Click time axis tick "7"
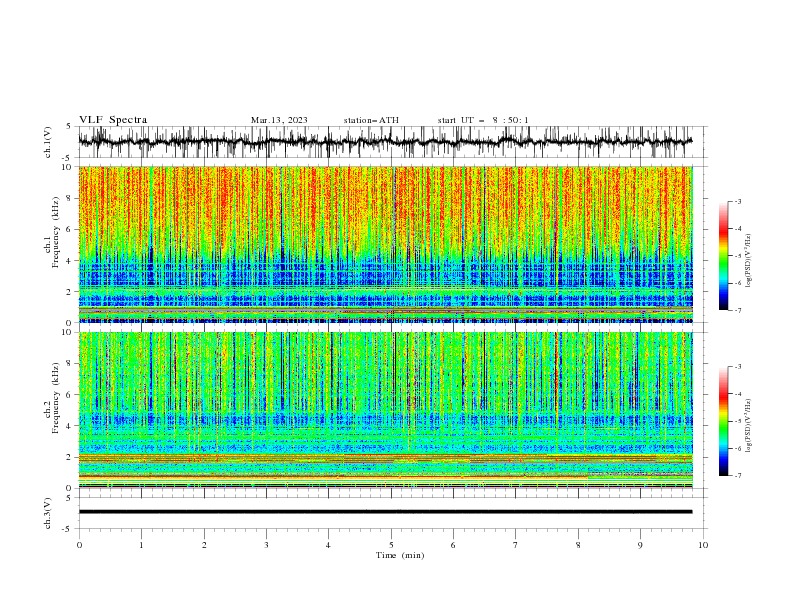Image resolution: width=792 pixels, height=612 pixels. click(x=516, y=545)
